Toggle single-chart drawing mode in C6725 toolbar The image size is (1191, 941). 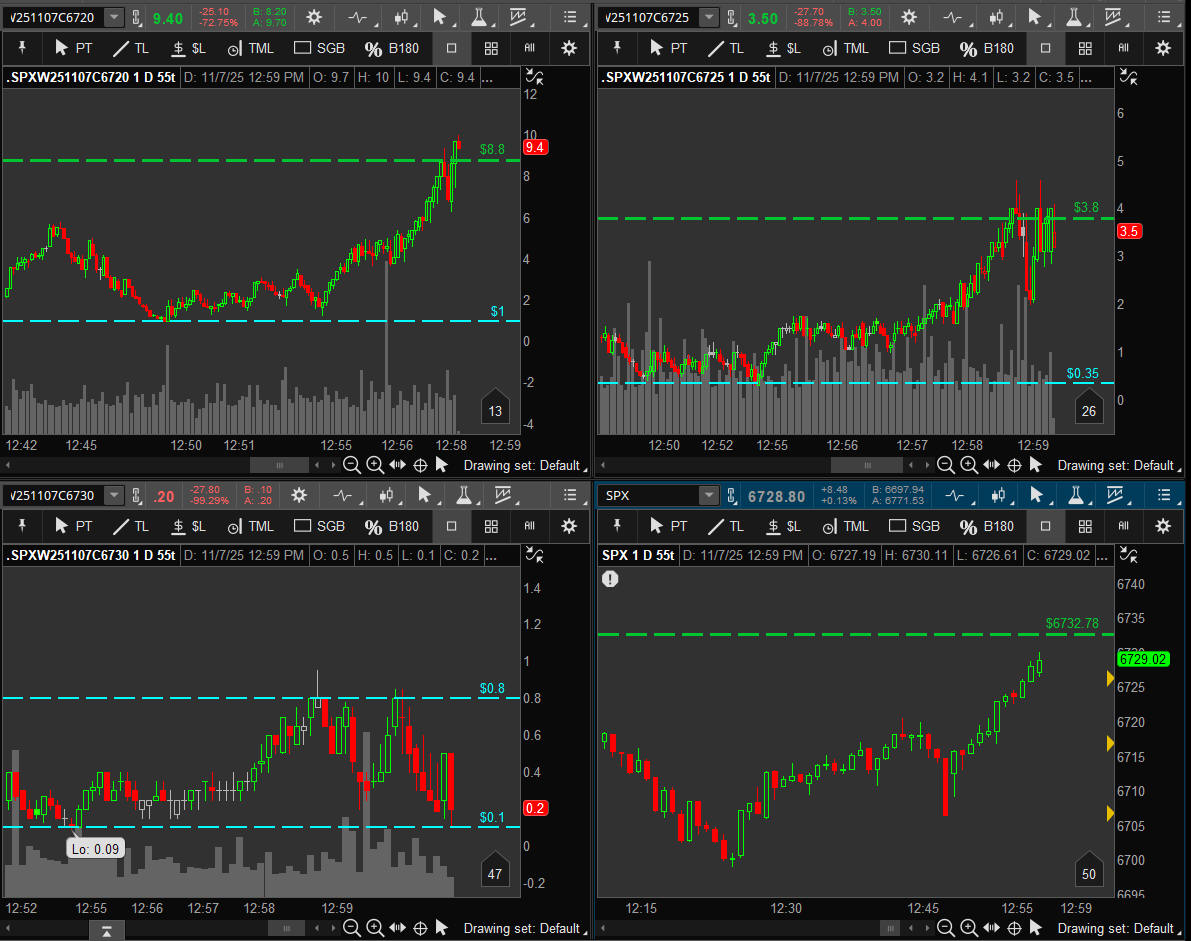pos(1046,48)
